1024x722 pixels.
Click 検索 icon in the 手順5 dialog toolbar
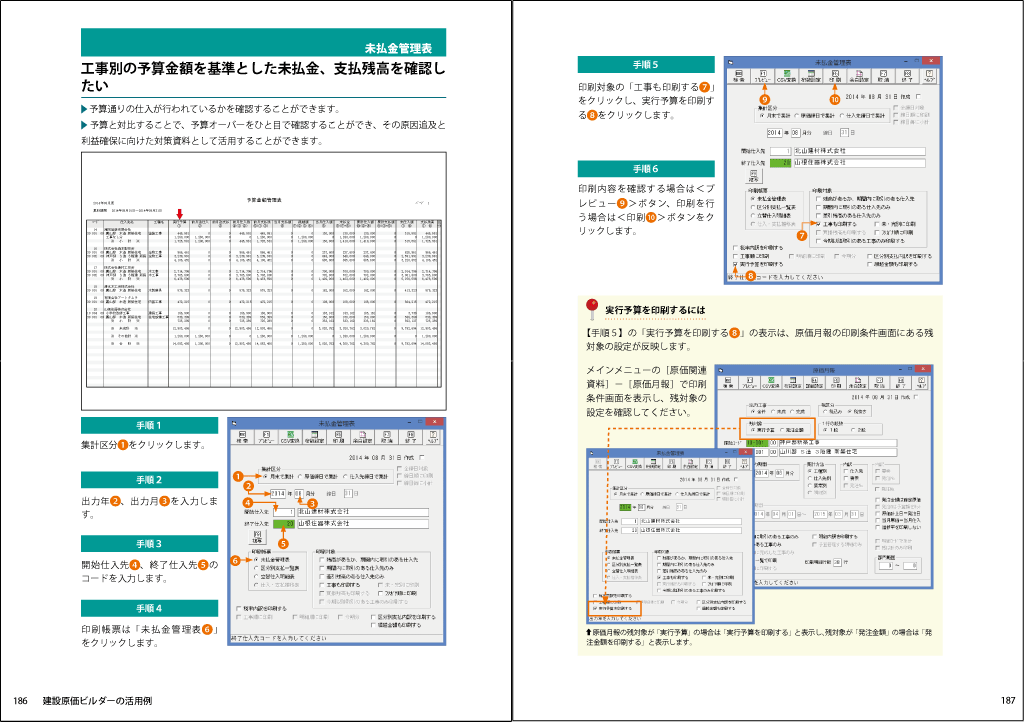click(738, 76)
